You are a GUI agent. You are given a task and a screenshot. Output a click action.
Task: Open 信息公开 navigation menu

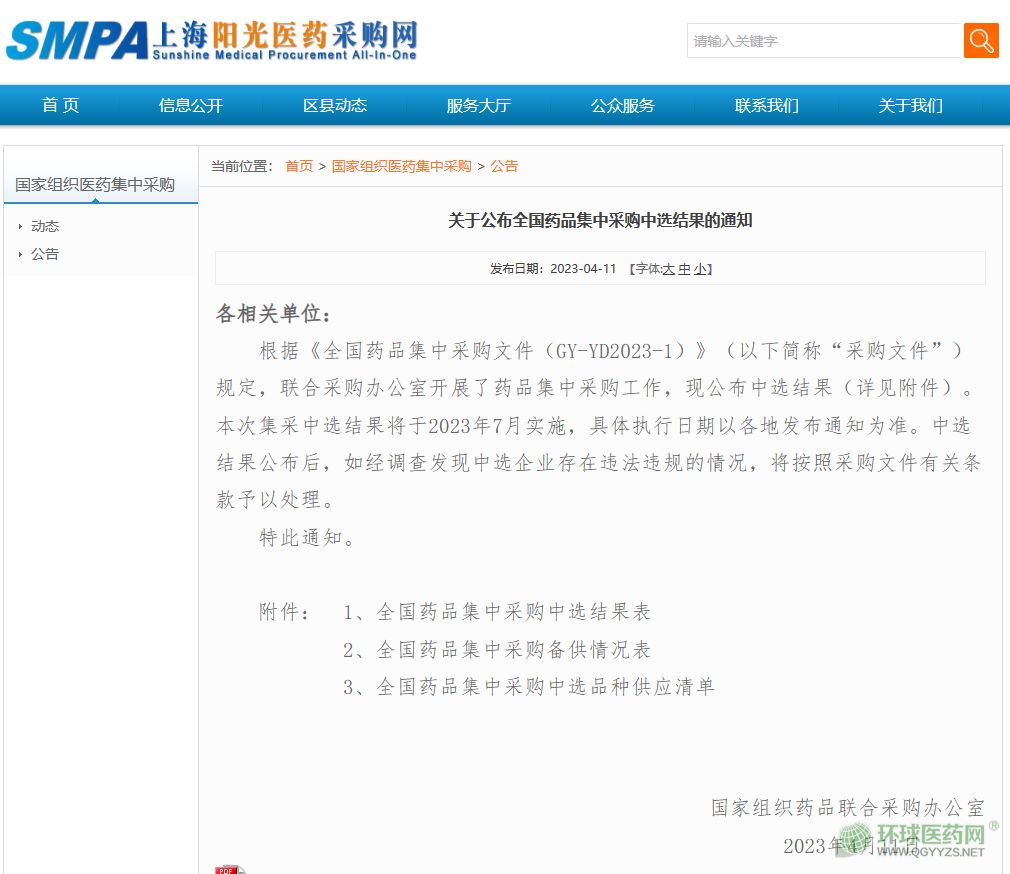click(x=190, y=105)
